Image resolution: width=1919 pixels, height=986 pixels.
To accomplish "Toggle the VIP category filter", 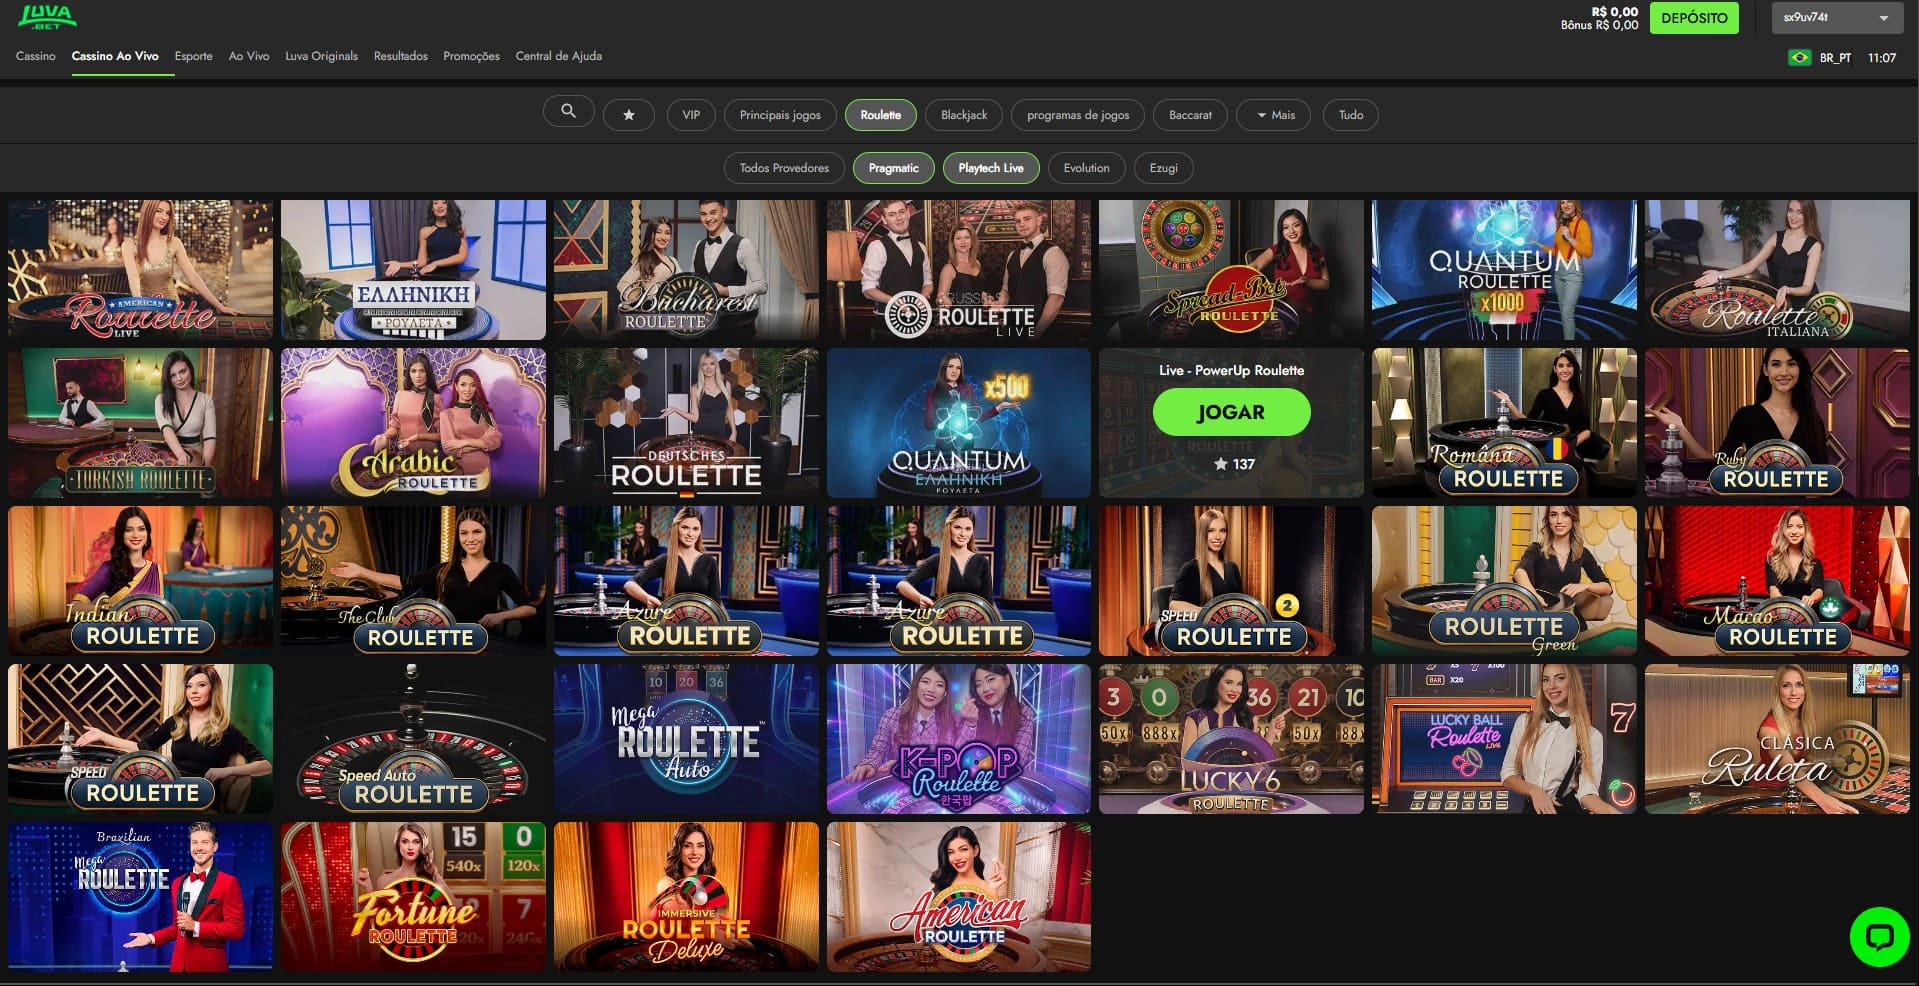I will coord(691,115).
